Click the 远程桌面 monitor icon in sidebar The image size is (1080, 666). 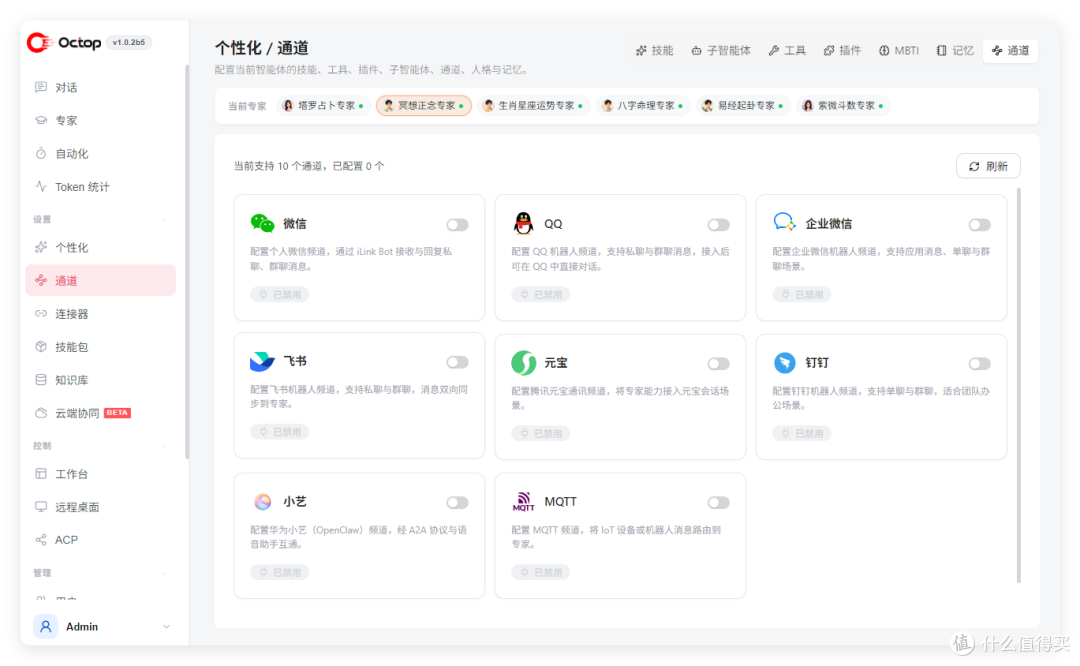tap(41, 507)
